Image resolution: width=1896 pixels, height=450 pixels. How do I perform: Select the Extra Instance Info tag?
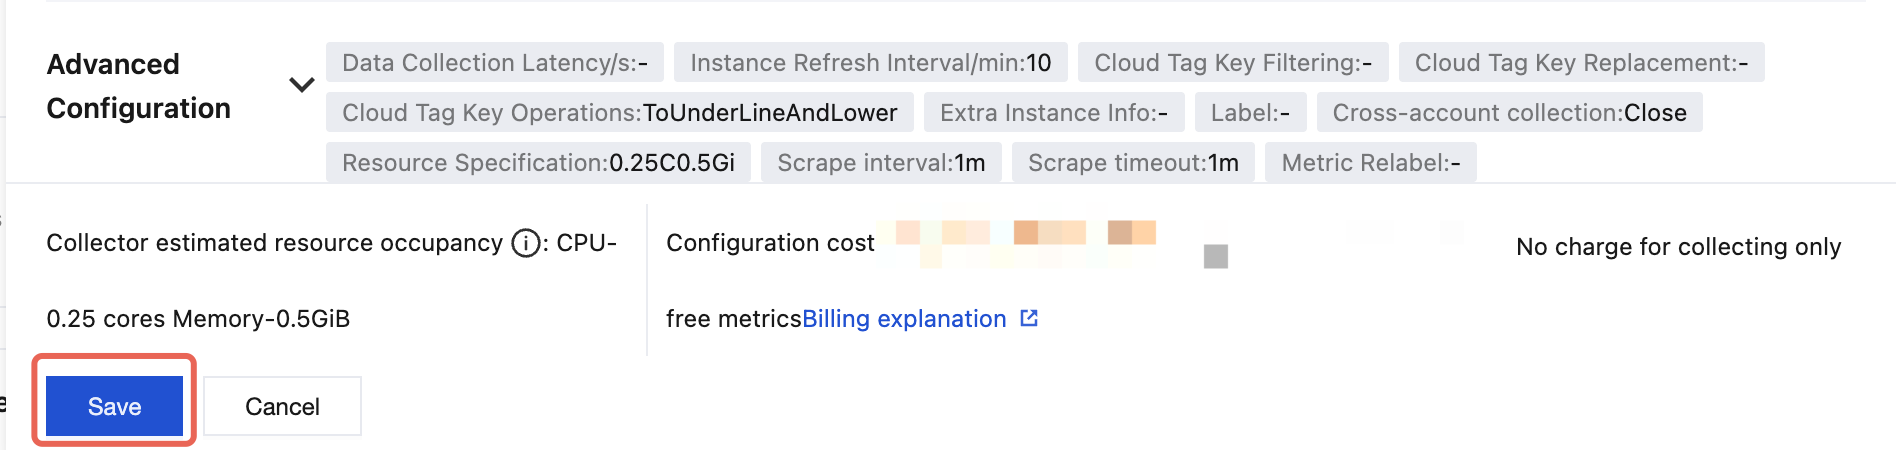(1053, 113)
